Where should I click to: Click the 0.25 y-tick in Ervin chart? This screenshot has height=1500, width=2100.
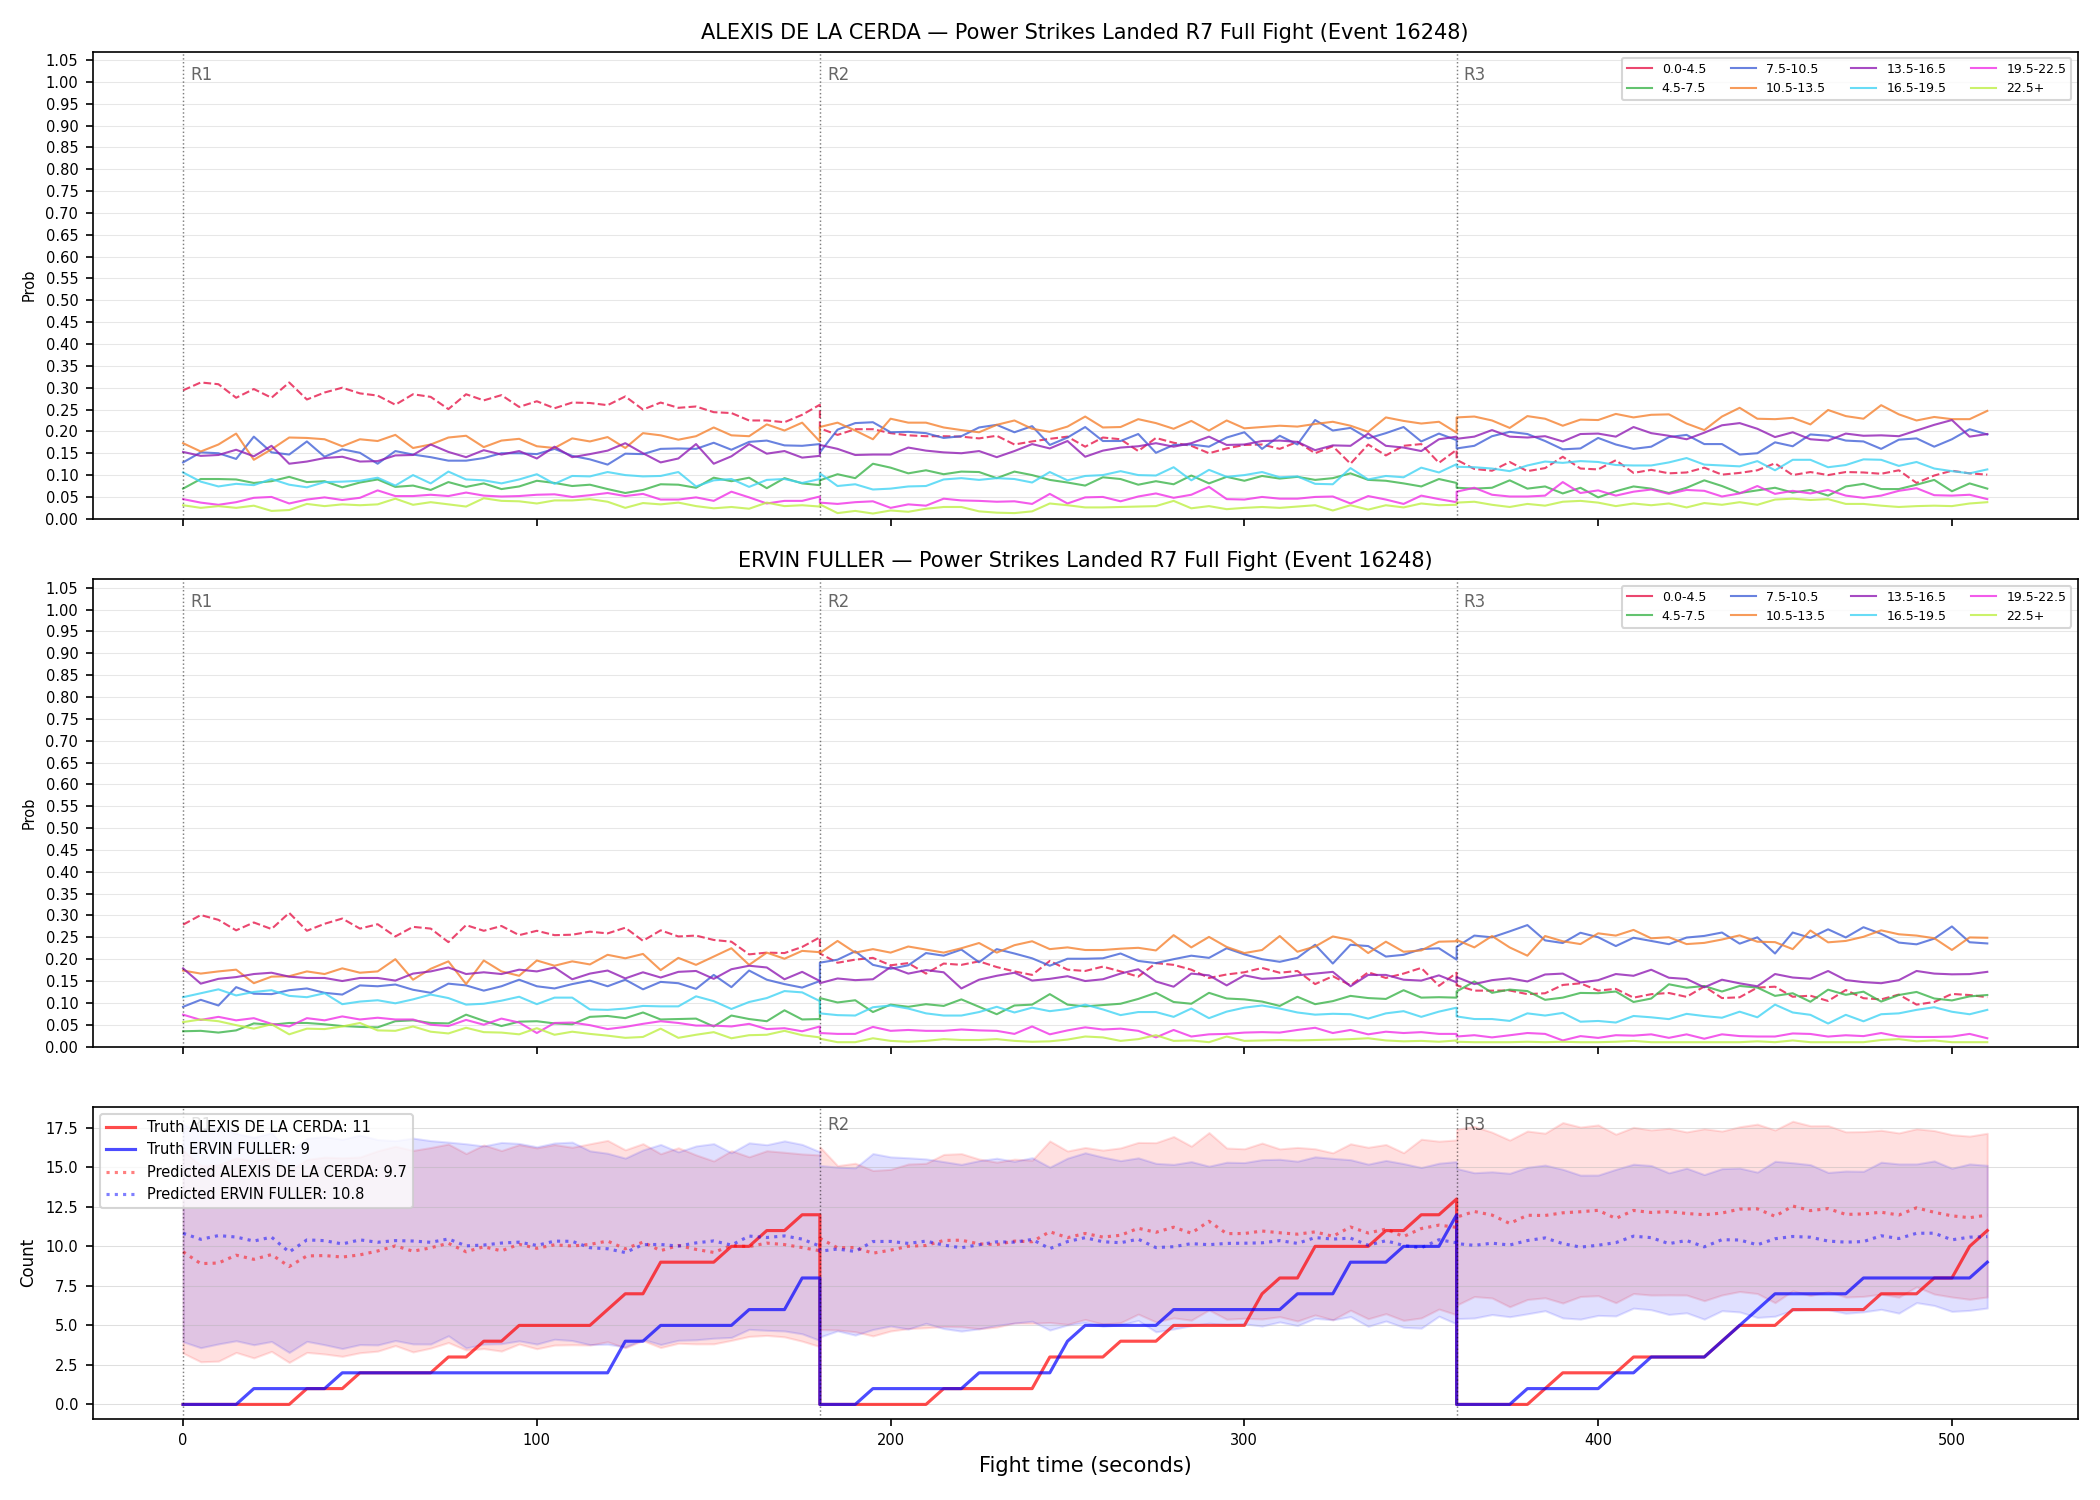click(x=63, y=937)
